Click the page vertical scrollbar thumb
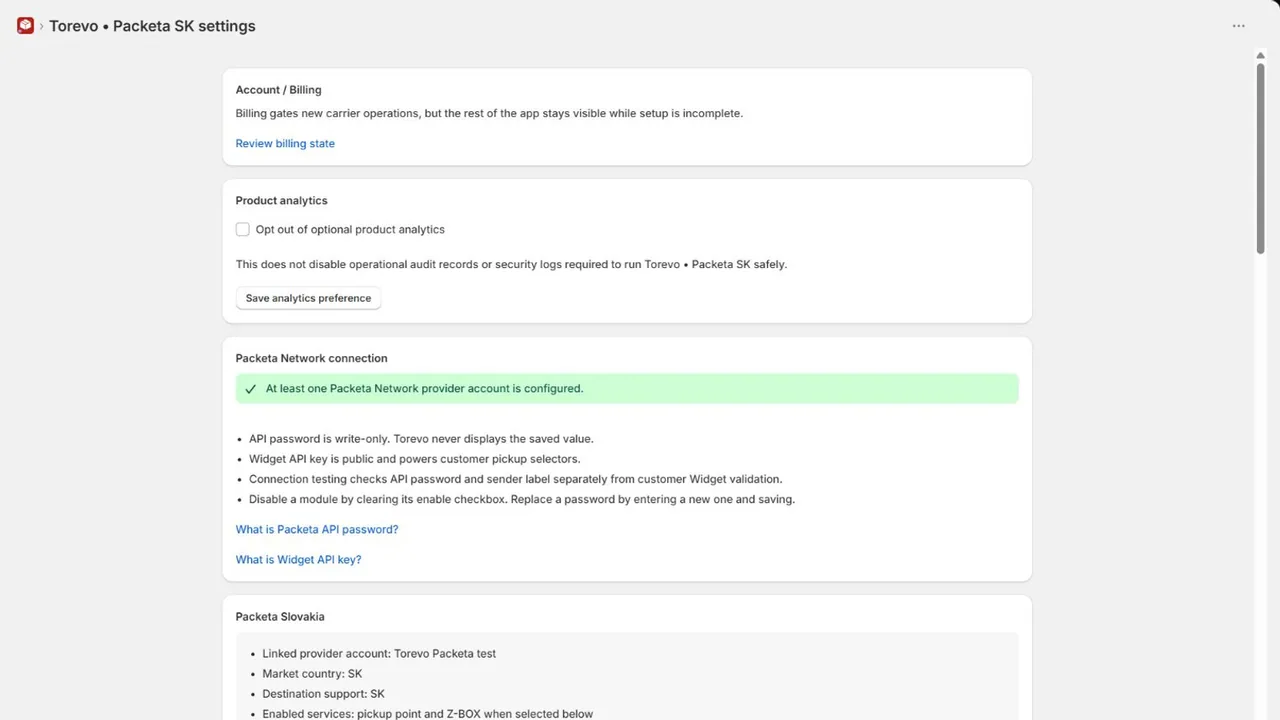1280x720 pixels. tap(1261, 159)
